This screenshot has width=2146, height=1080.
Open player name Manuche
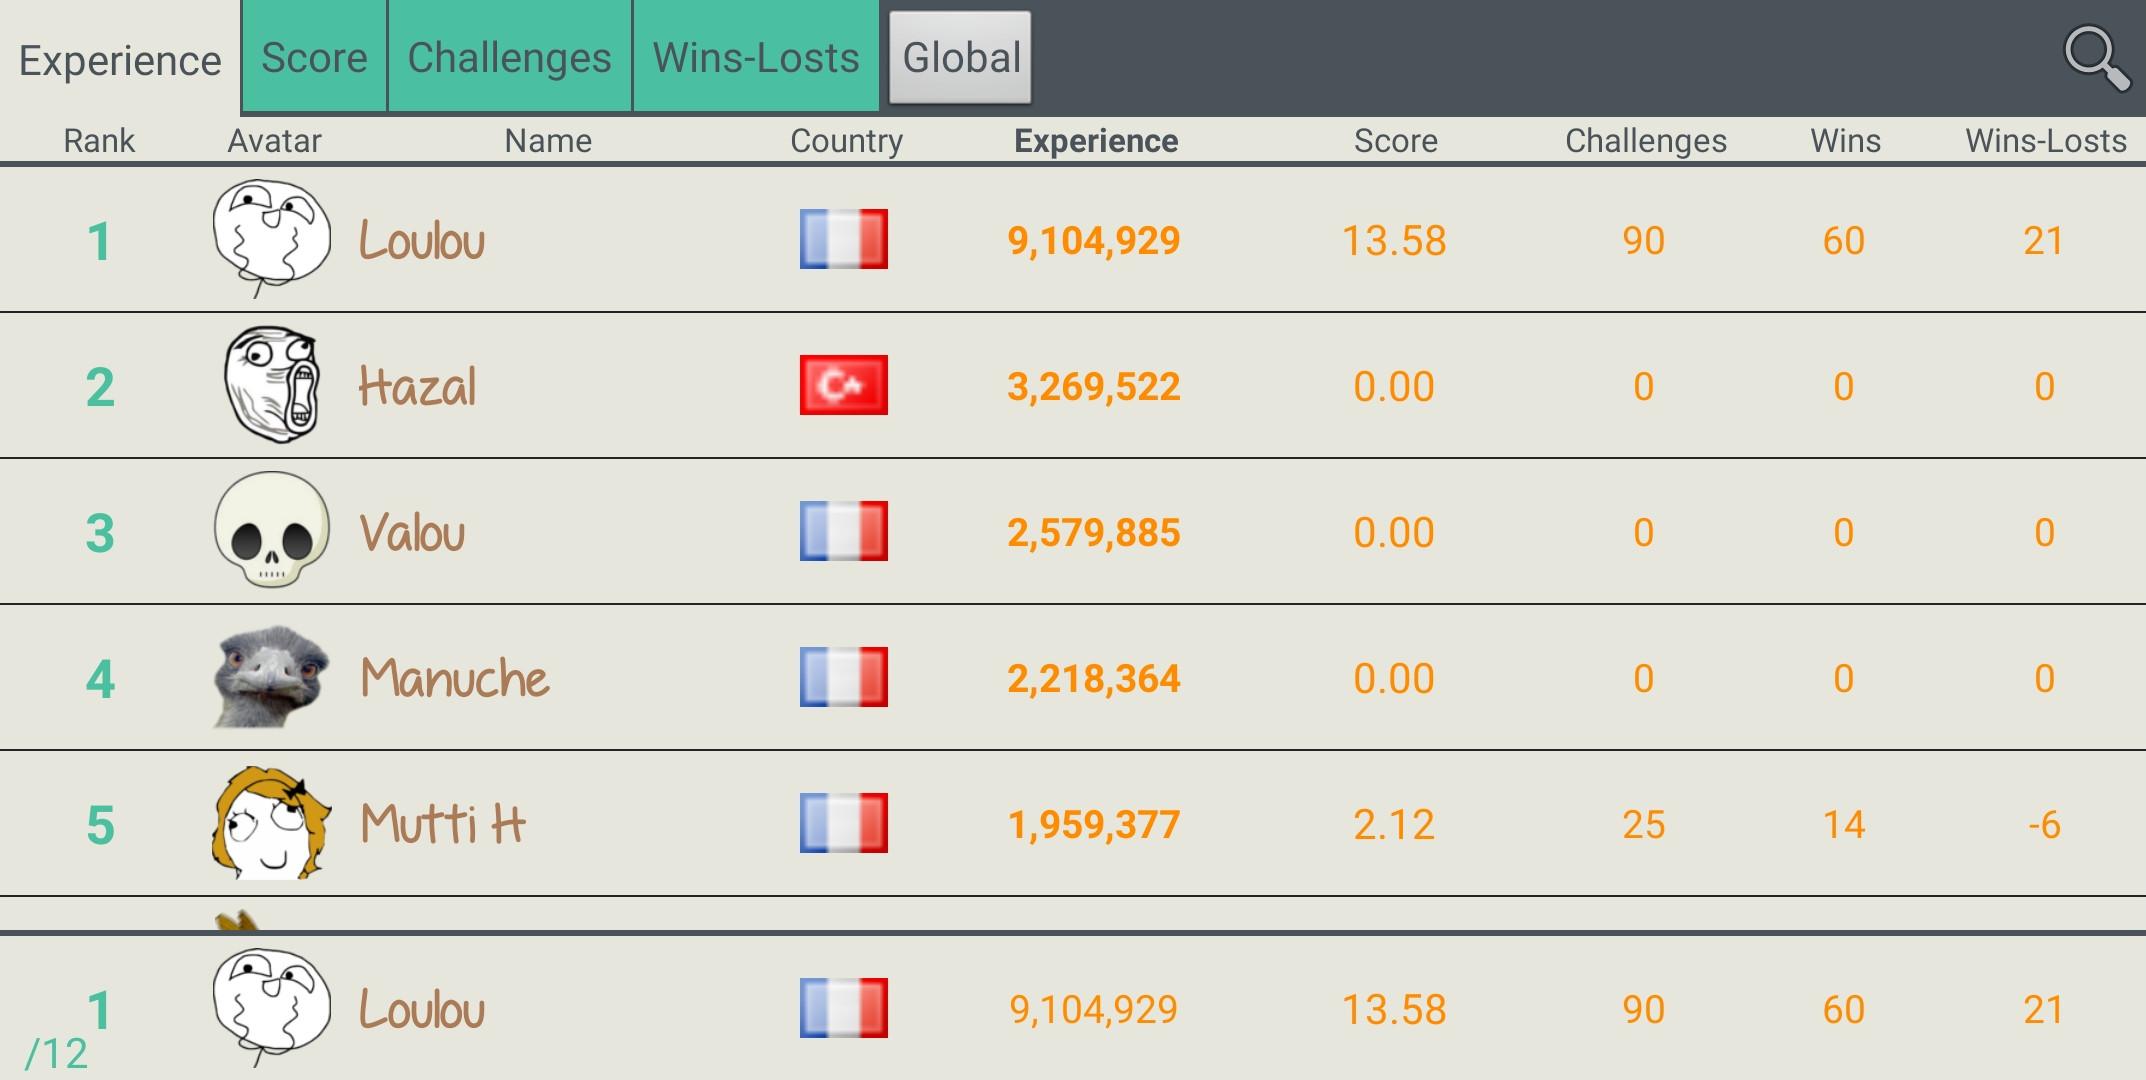(x=454, y=678)
